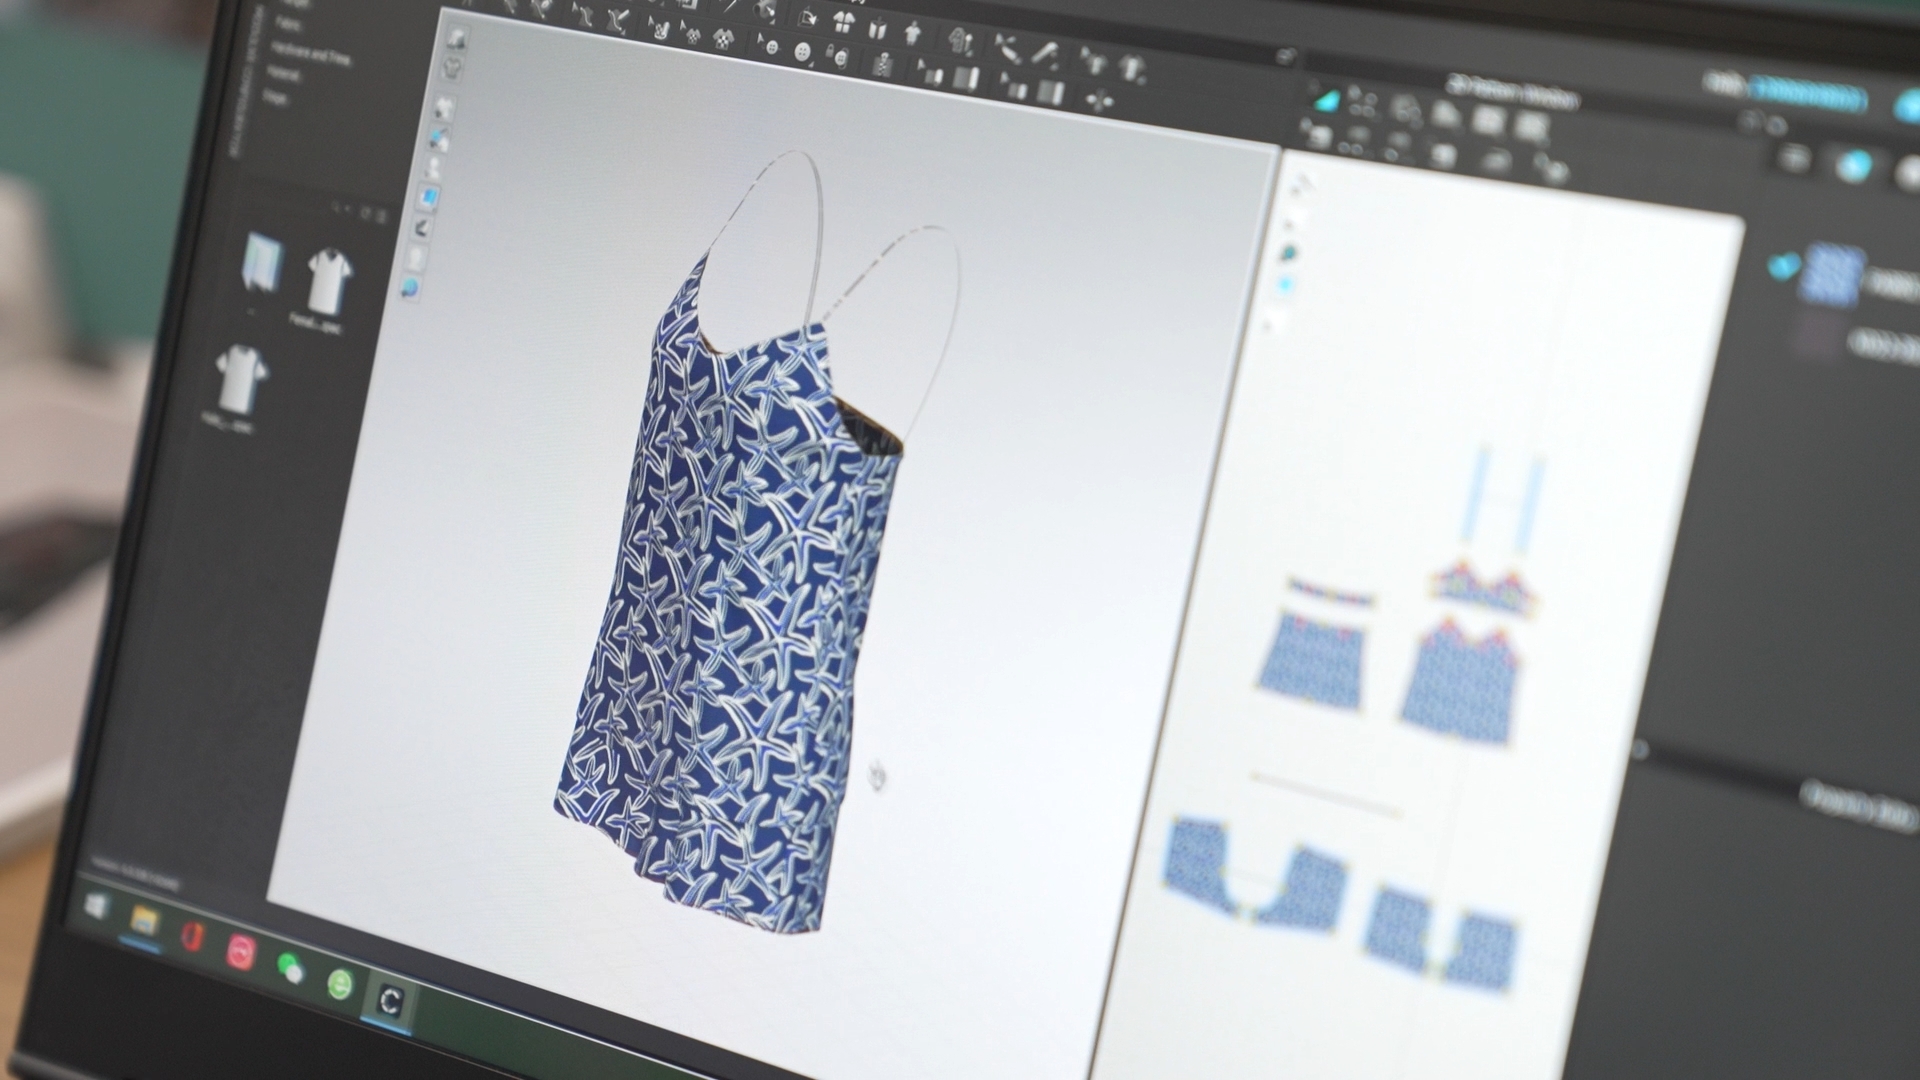
Task: Open the Windows Start menu
Action: tap(96, 907)
